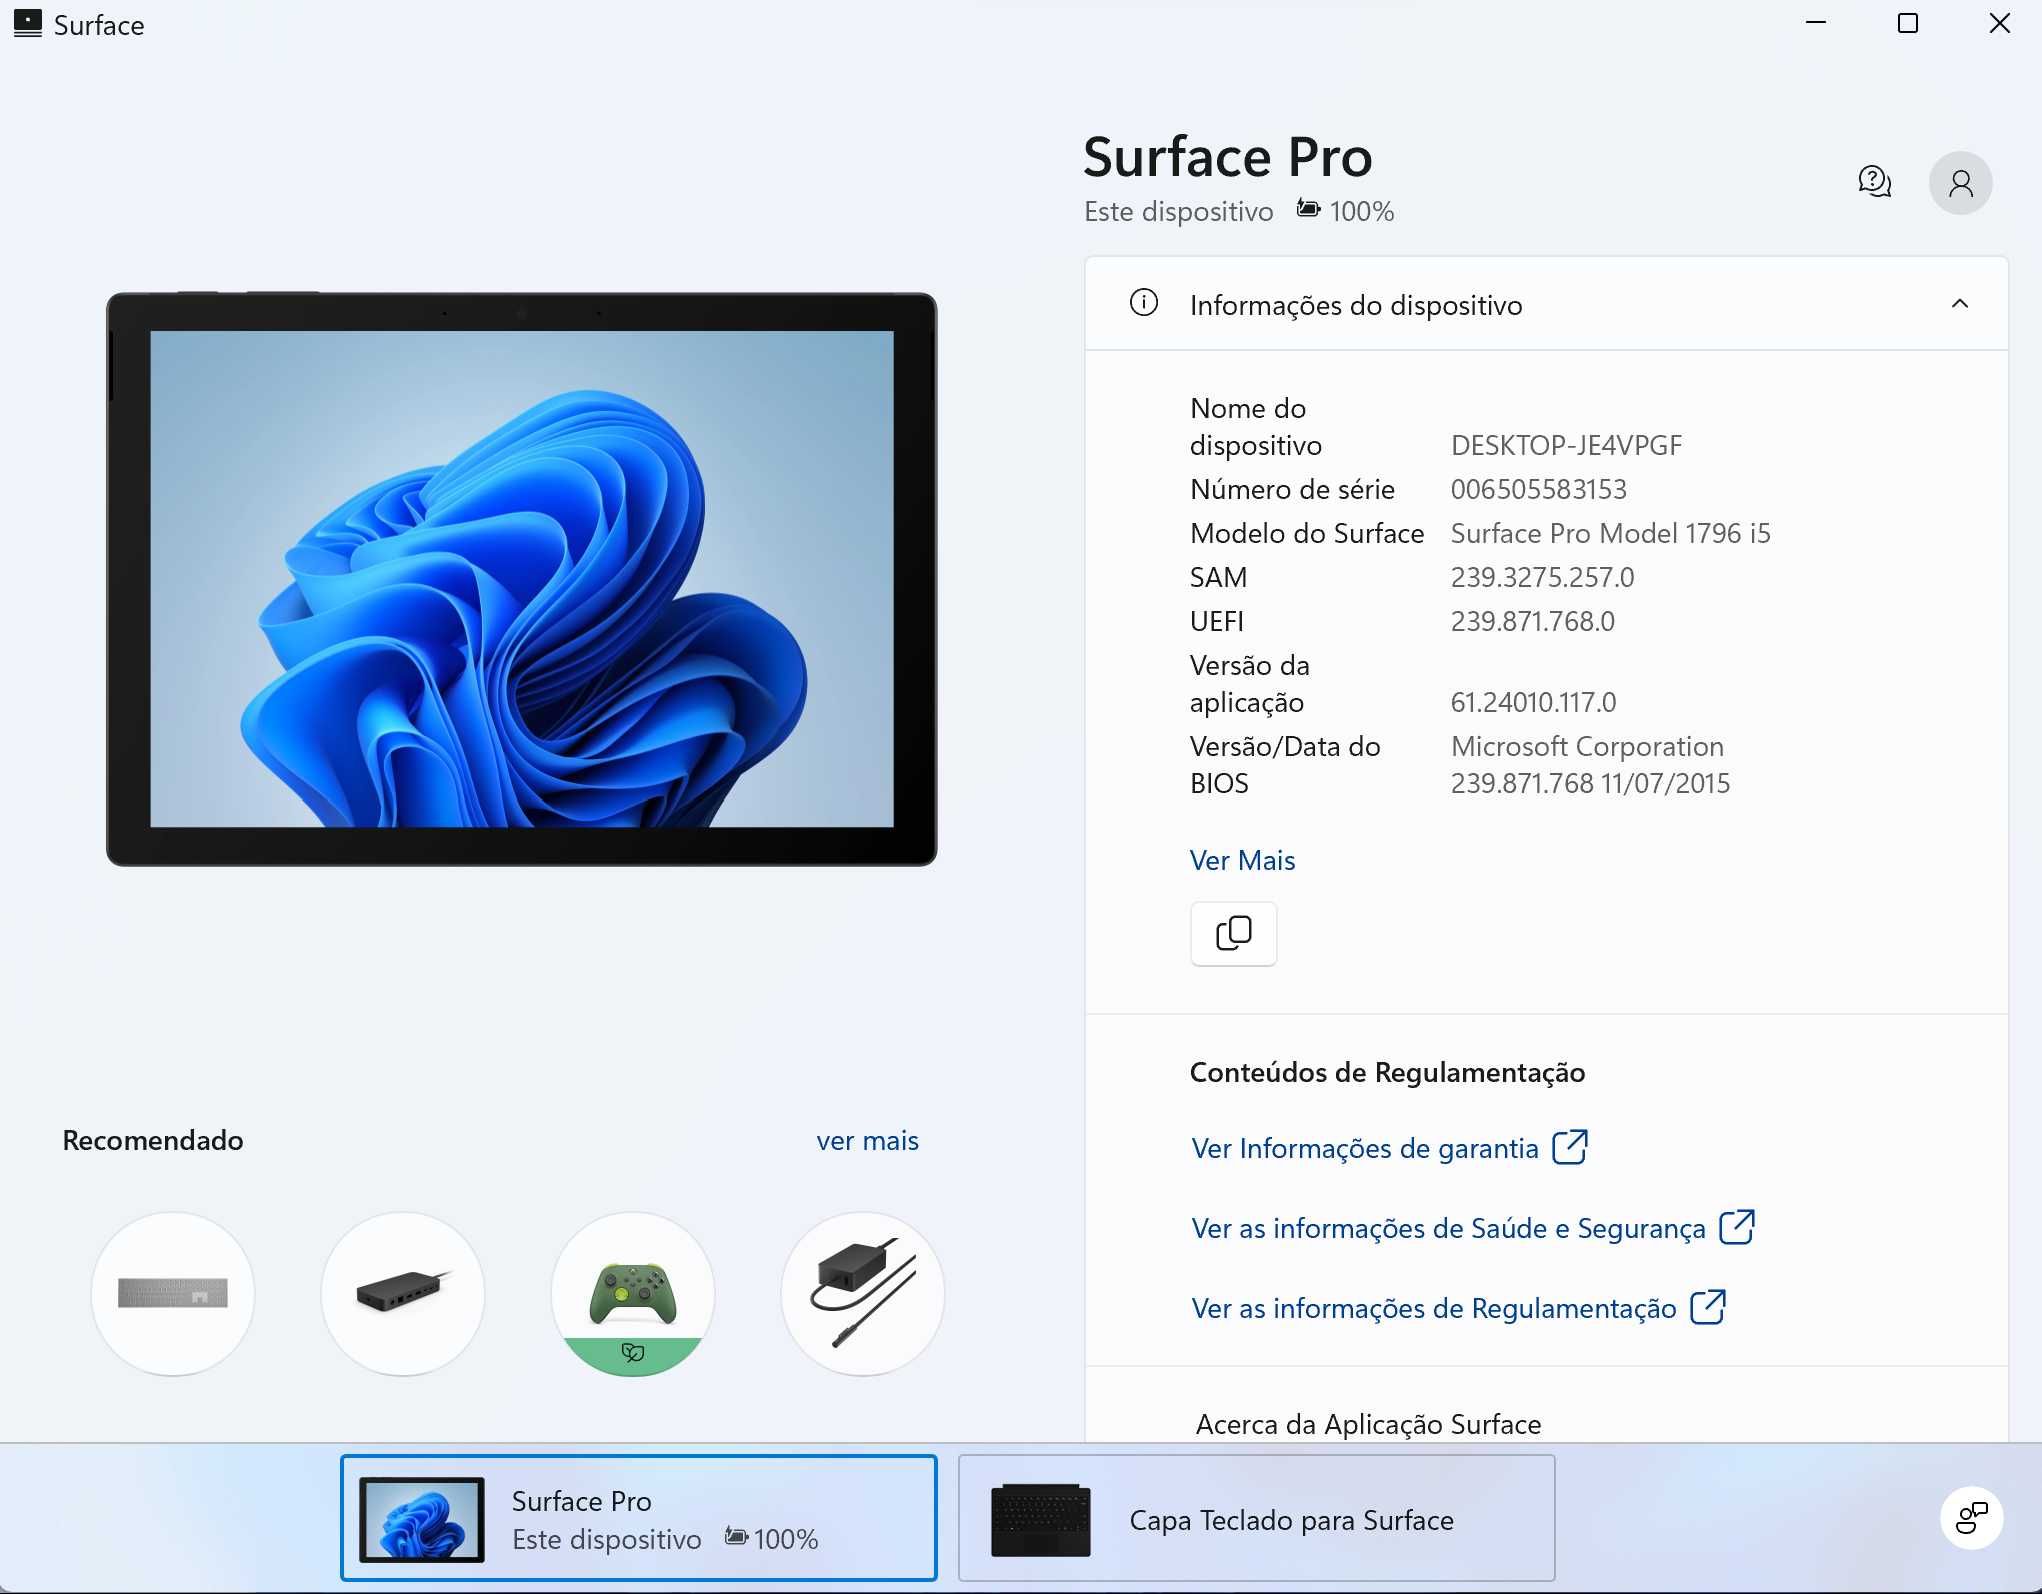
Task: Select the recommended keyboard accessory thumbnail
Action: click(173, 1294)
